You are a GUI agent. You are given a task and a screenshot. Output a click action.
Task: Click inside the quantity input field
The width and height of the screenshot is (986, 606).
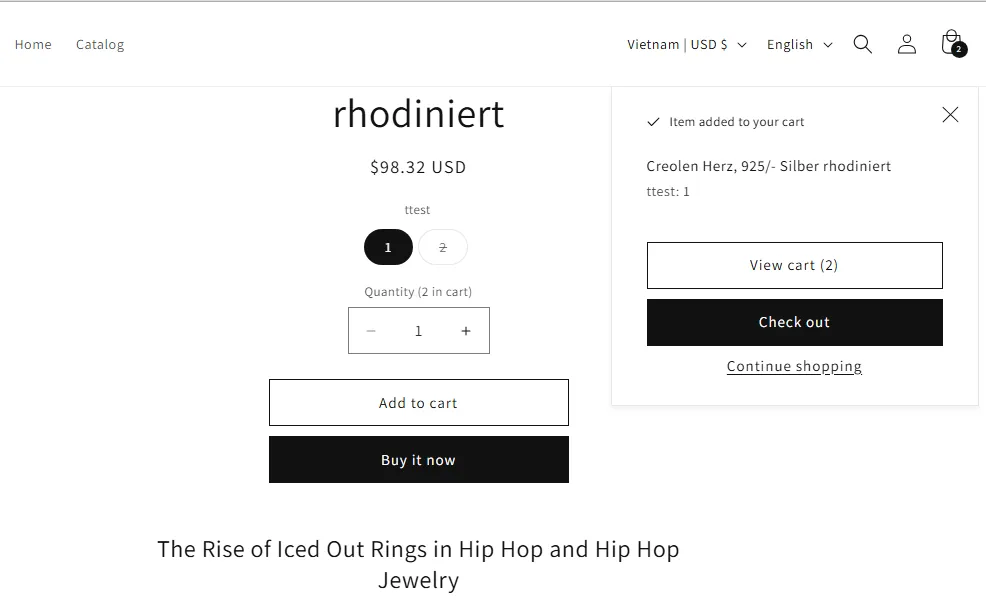(x=418, y=330)
